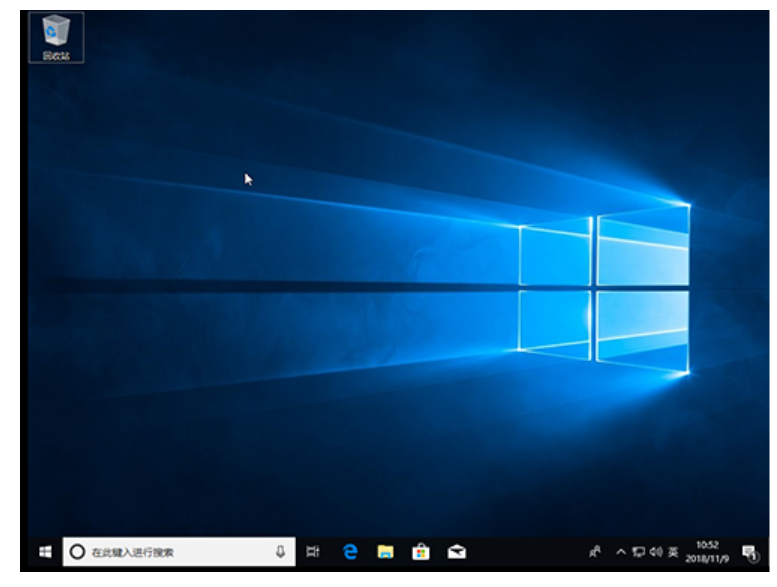Open Task View from taskbar
Screen dimensions: 777x587
pyautogui.click(x=313, y=552)
